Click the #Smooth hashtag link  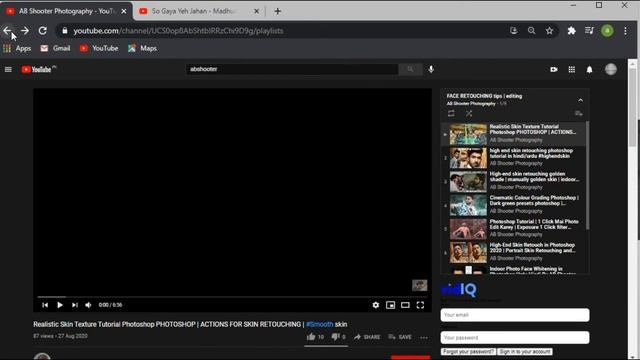point(319,324)
